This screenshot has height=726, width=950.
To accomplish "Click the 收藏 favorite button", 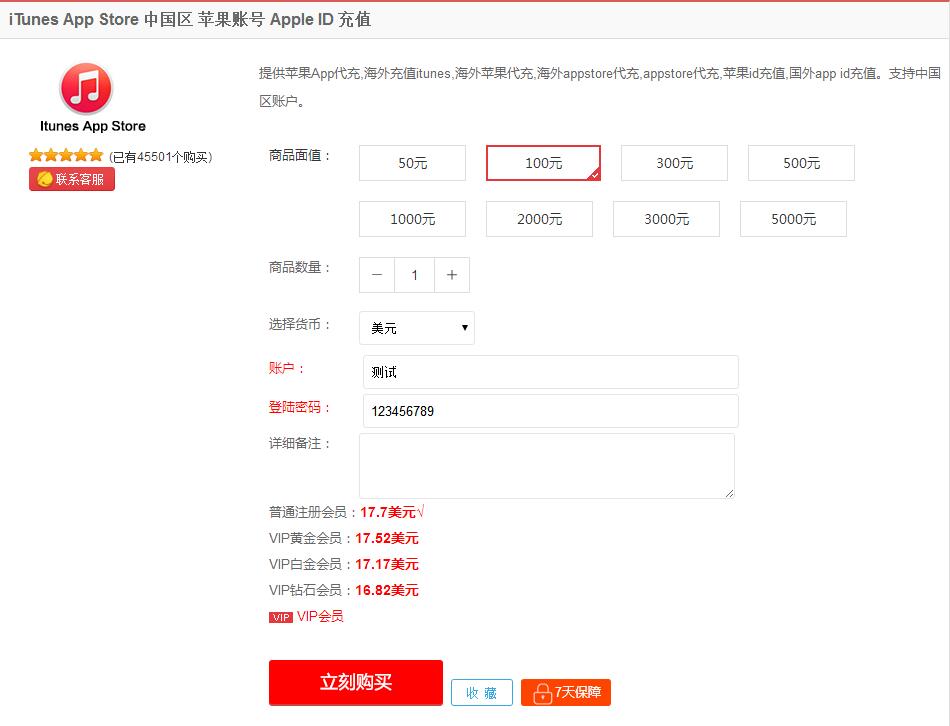I will (482, 693).
